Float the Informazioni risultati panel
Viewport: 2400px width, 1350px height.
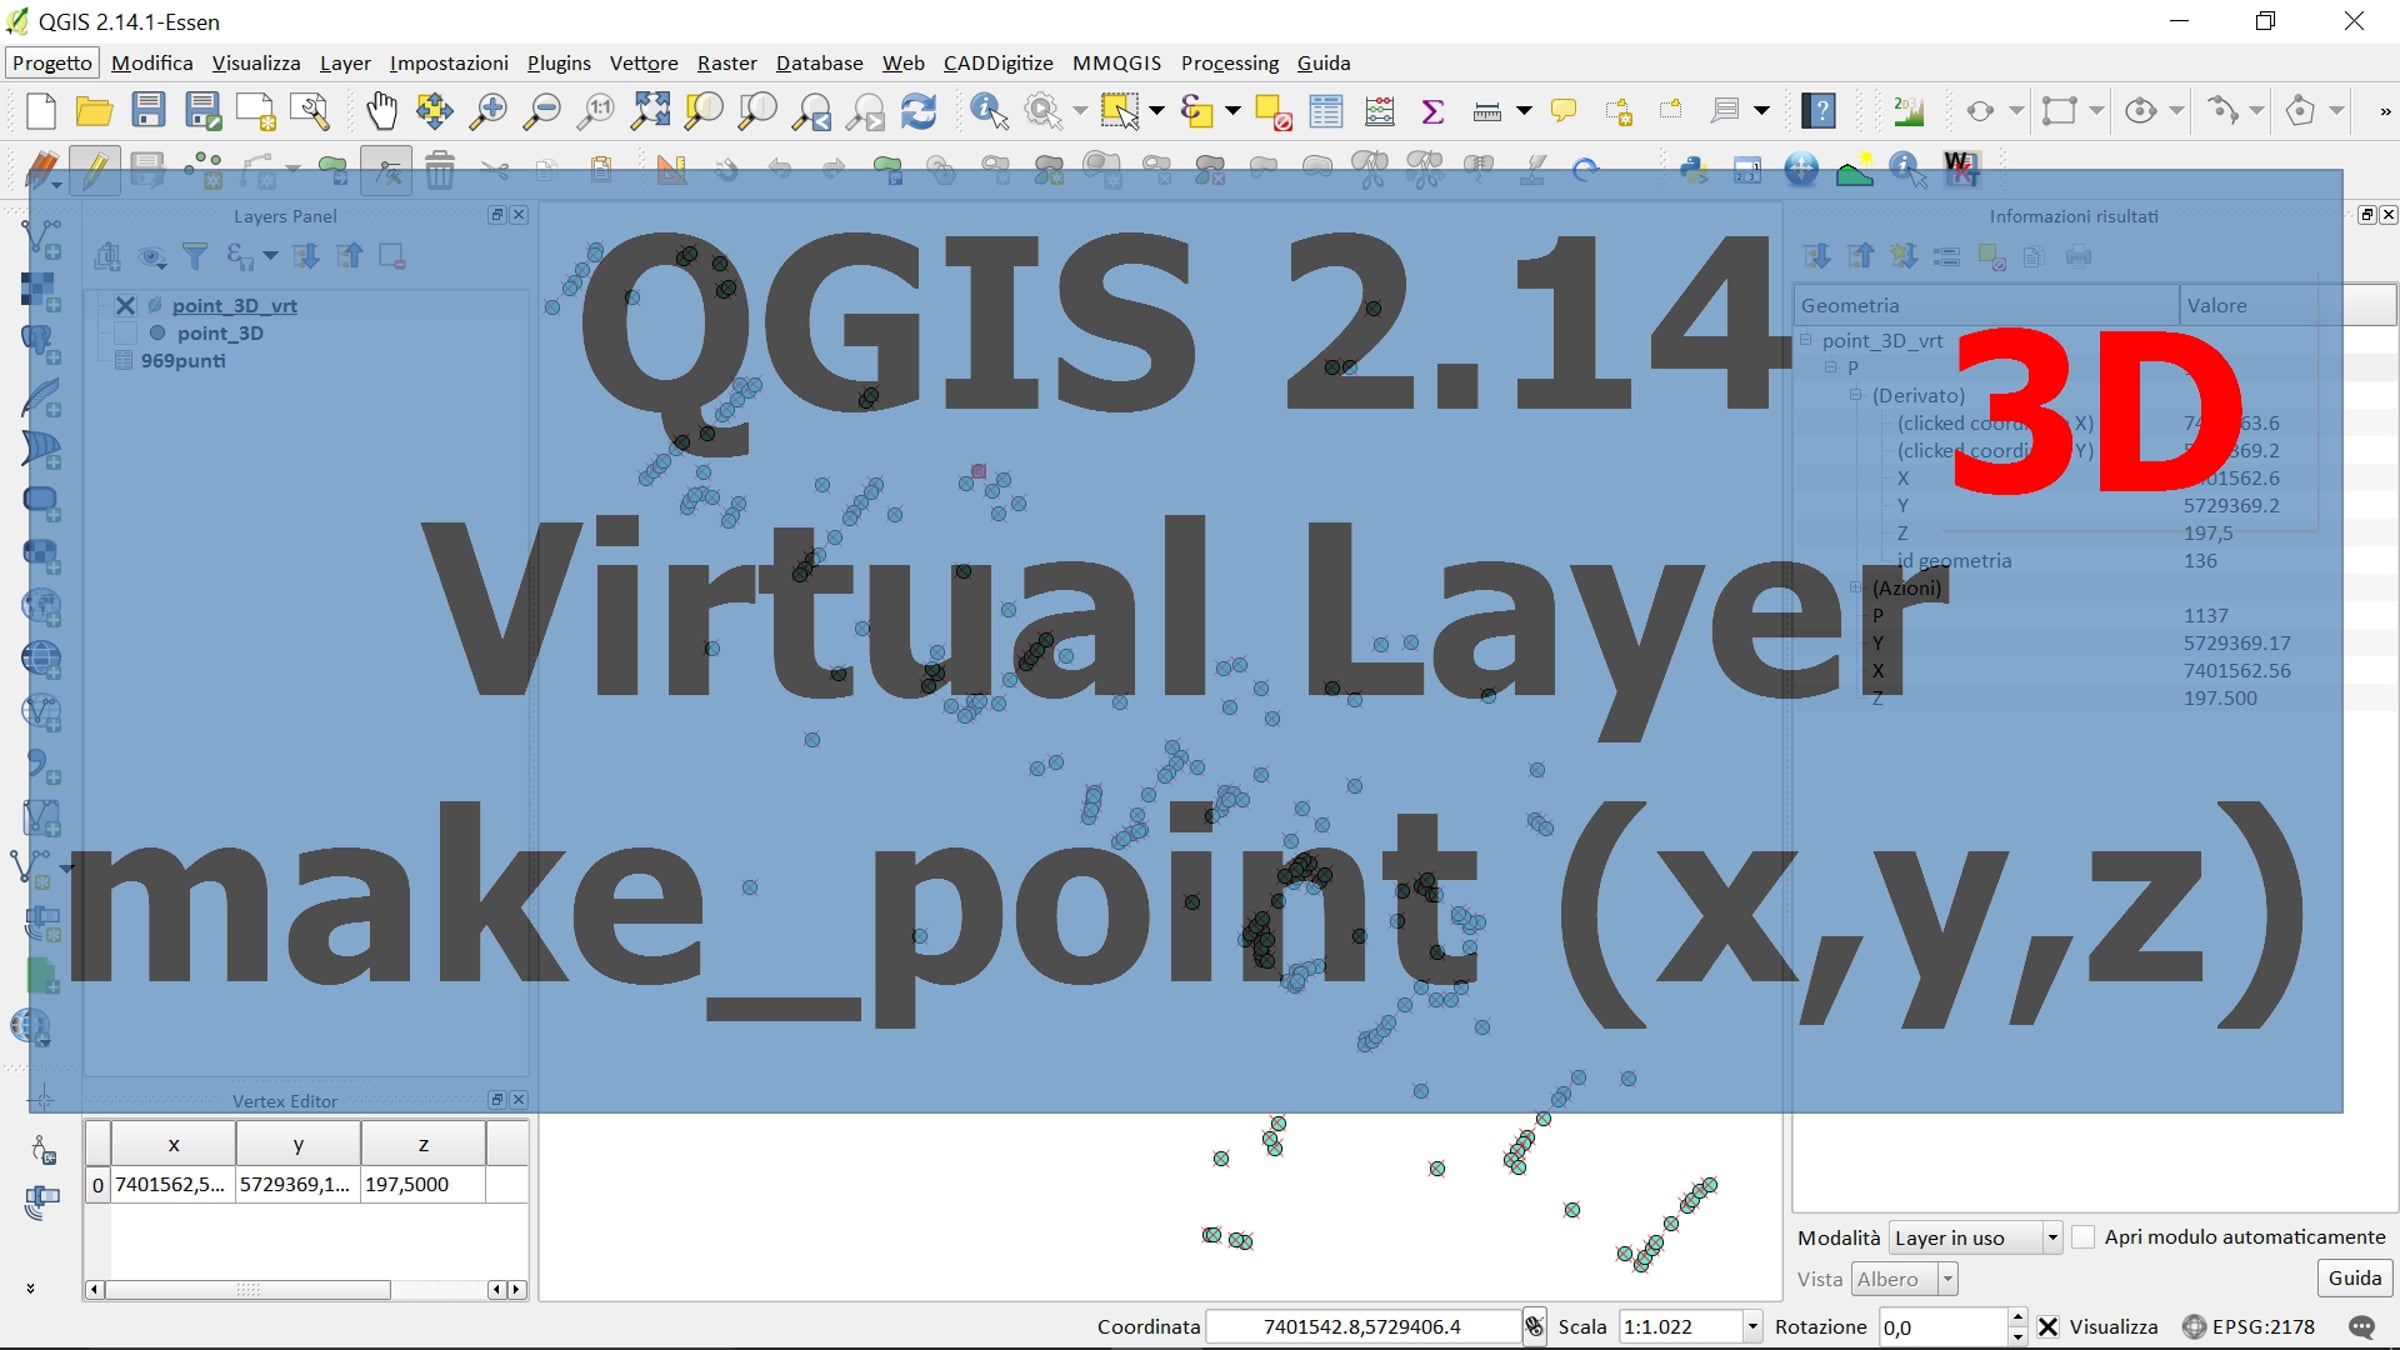[x=2366, y=215]
